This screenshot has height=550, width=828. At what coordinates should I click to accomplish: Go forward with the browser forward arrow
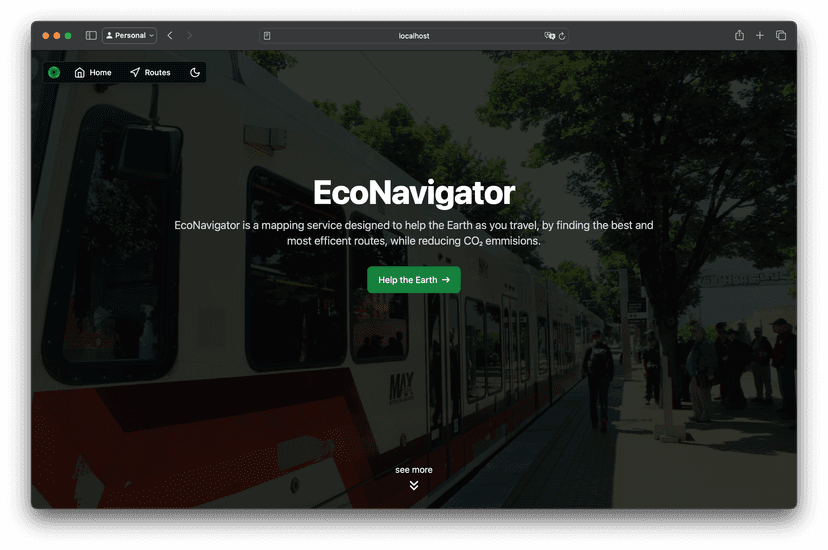pyautogui.click(x=190, y=35)
